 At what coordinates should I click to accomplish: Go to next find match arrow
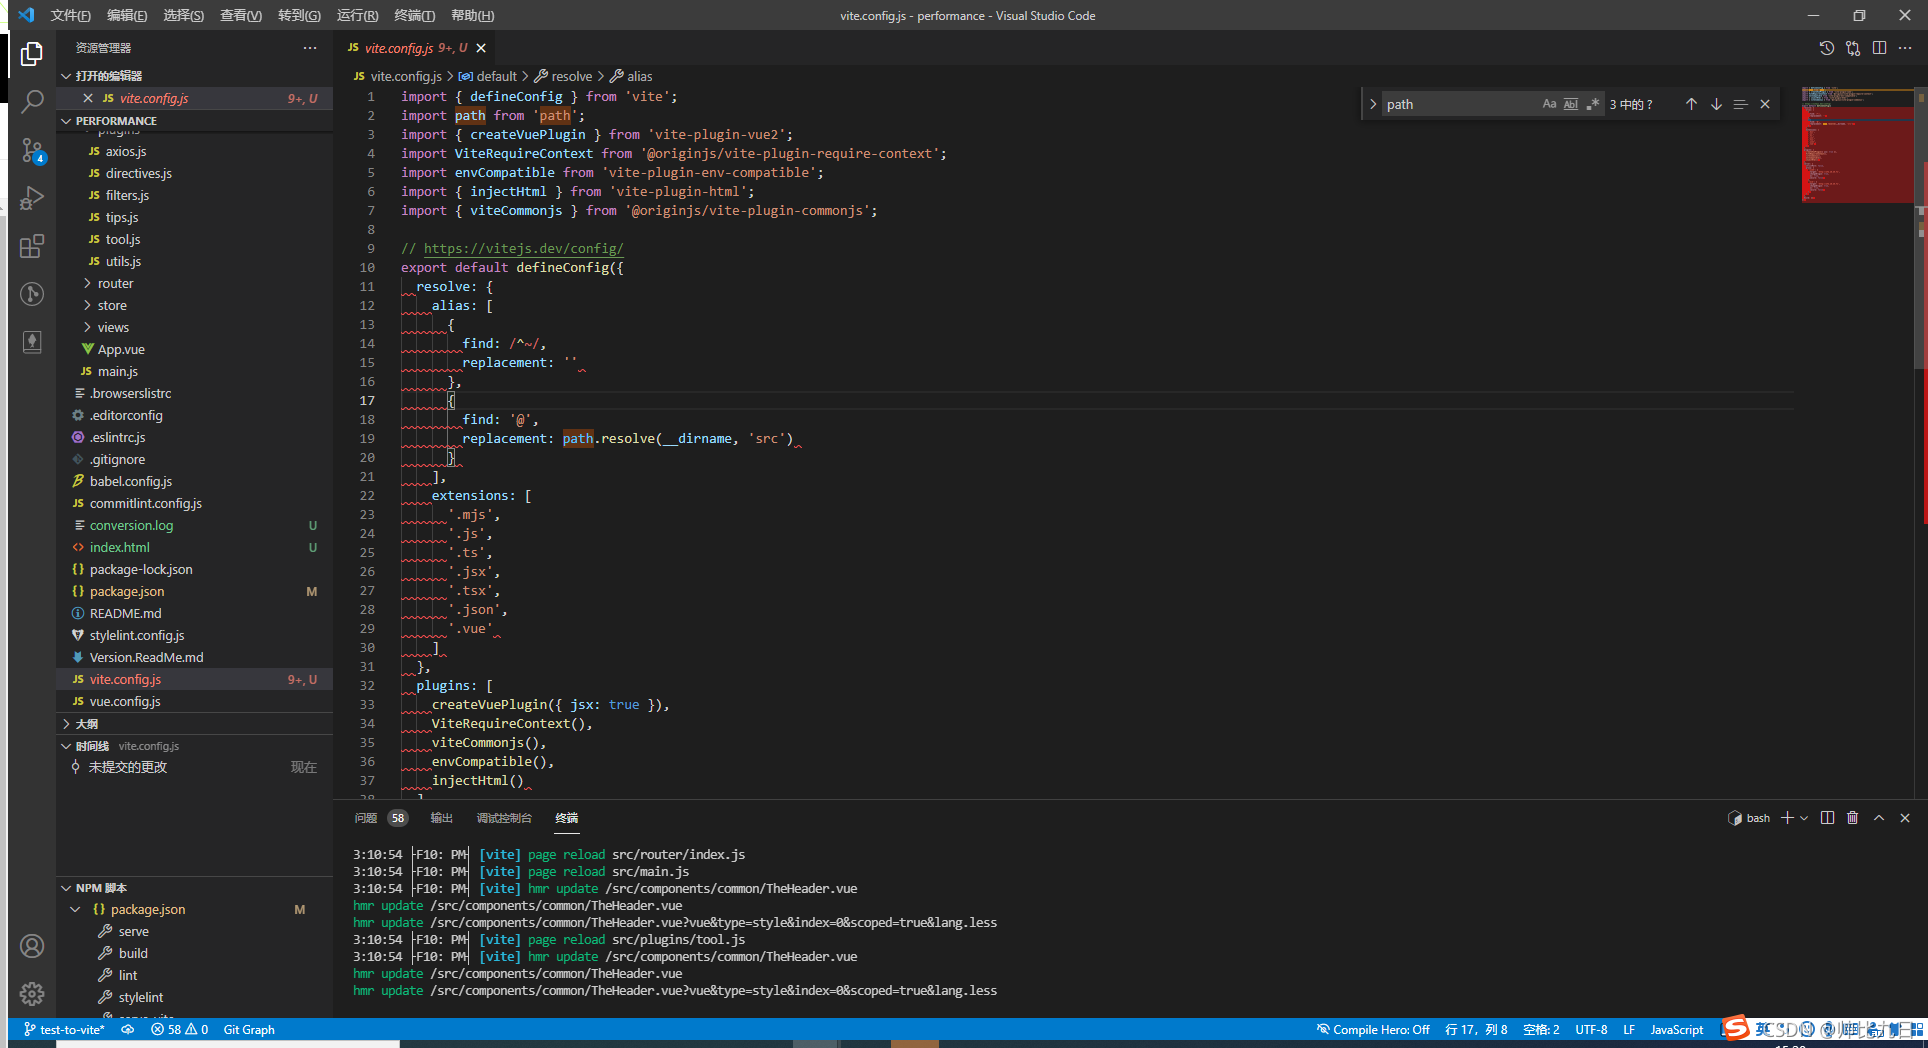point(1716,104)
